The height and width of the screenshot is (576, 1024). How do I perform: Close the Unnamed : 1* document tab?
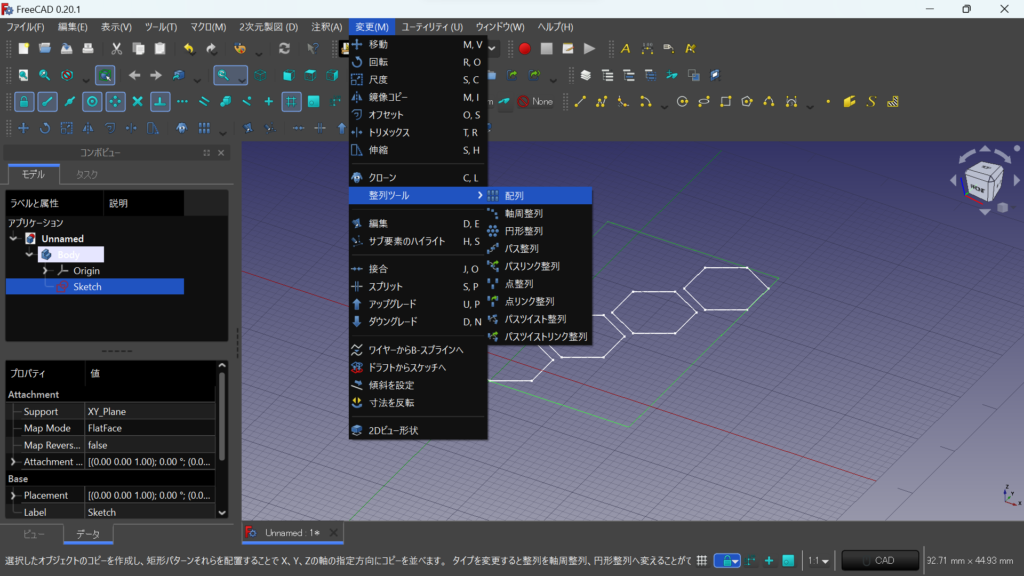334,533
